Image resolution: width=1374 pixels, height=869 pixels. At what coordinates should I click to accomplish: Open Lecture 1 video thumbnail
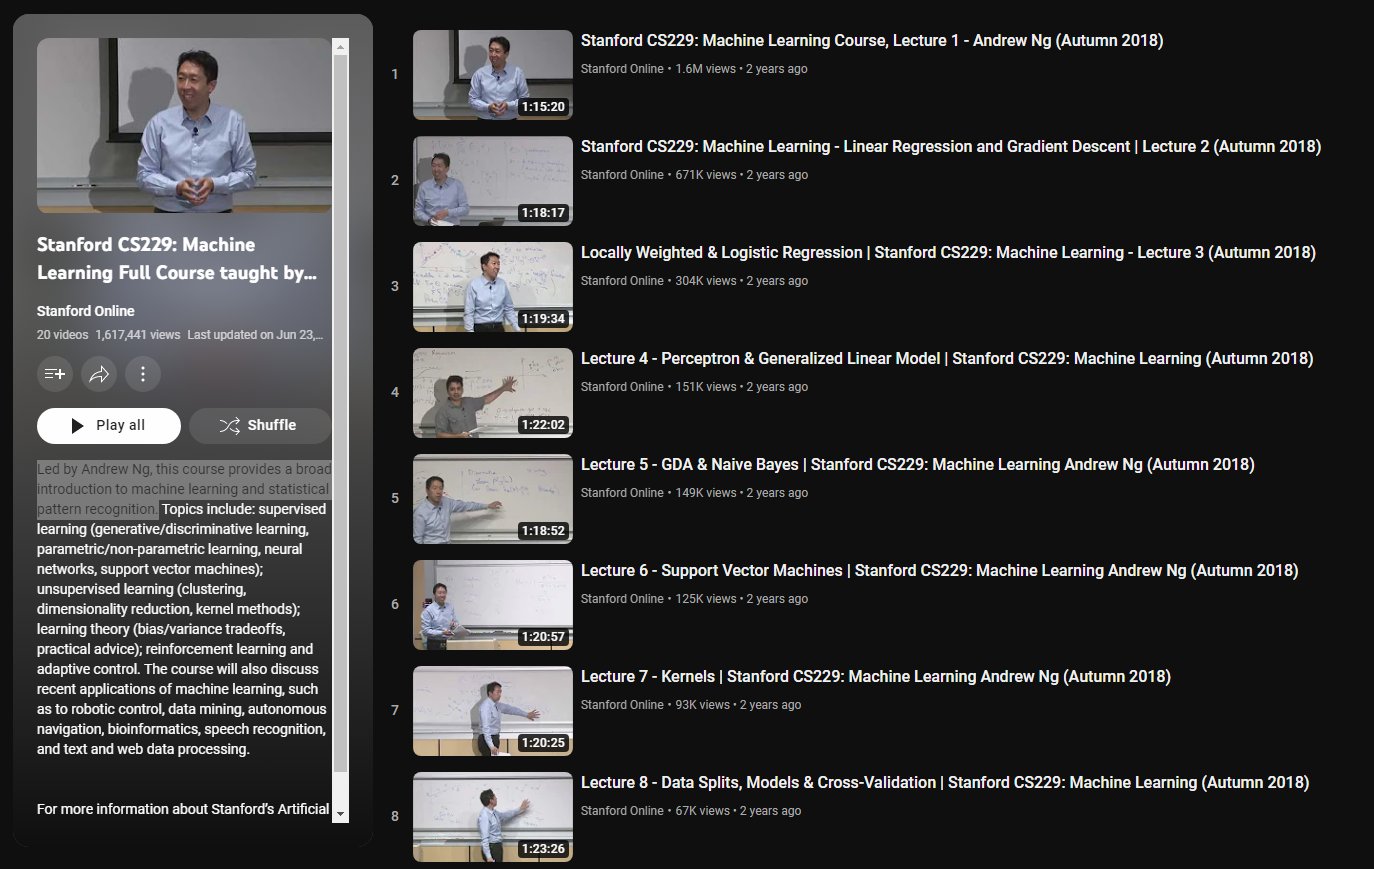(x=493, y=75)
